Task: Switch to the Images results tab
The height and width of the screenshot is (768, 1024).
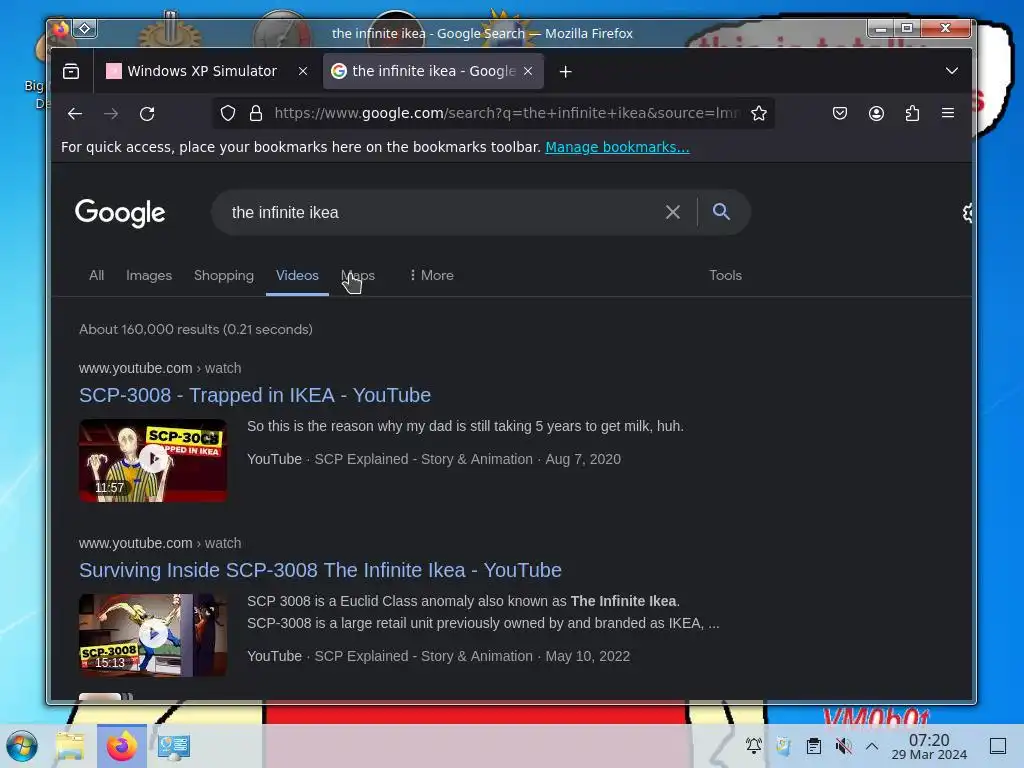Action: (149, 275)
